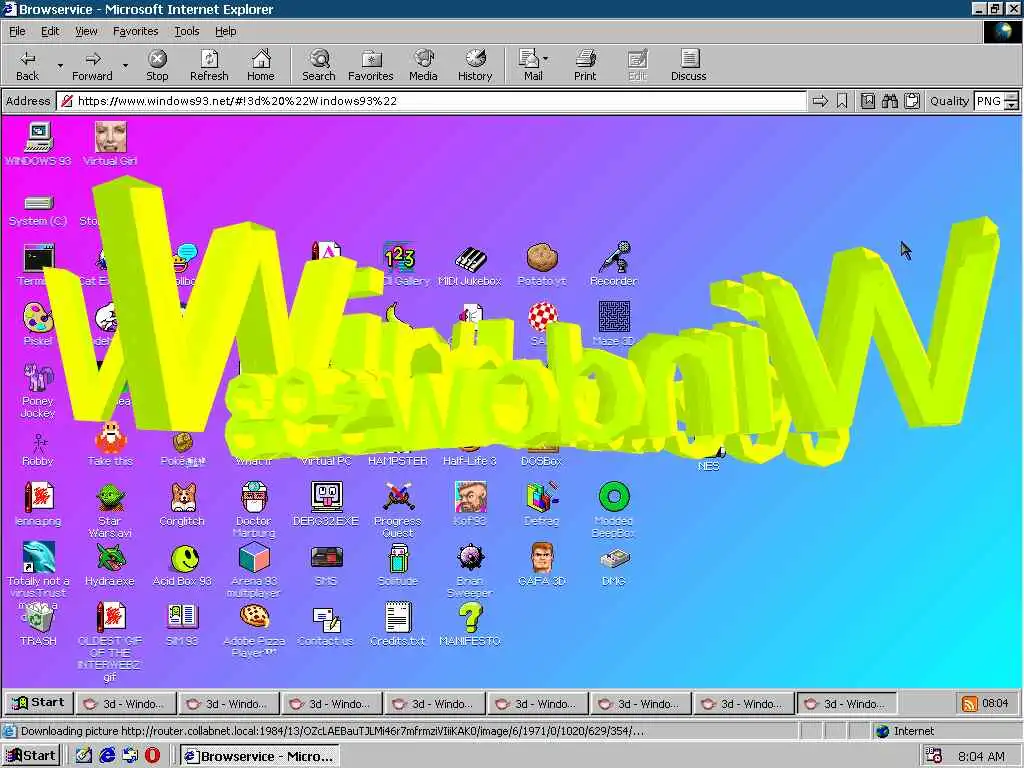Expand the Forward button dropdown arrow
The image size is (1024, 768).
pyautogui.click(x=125, y=65)
